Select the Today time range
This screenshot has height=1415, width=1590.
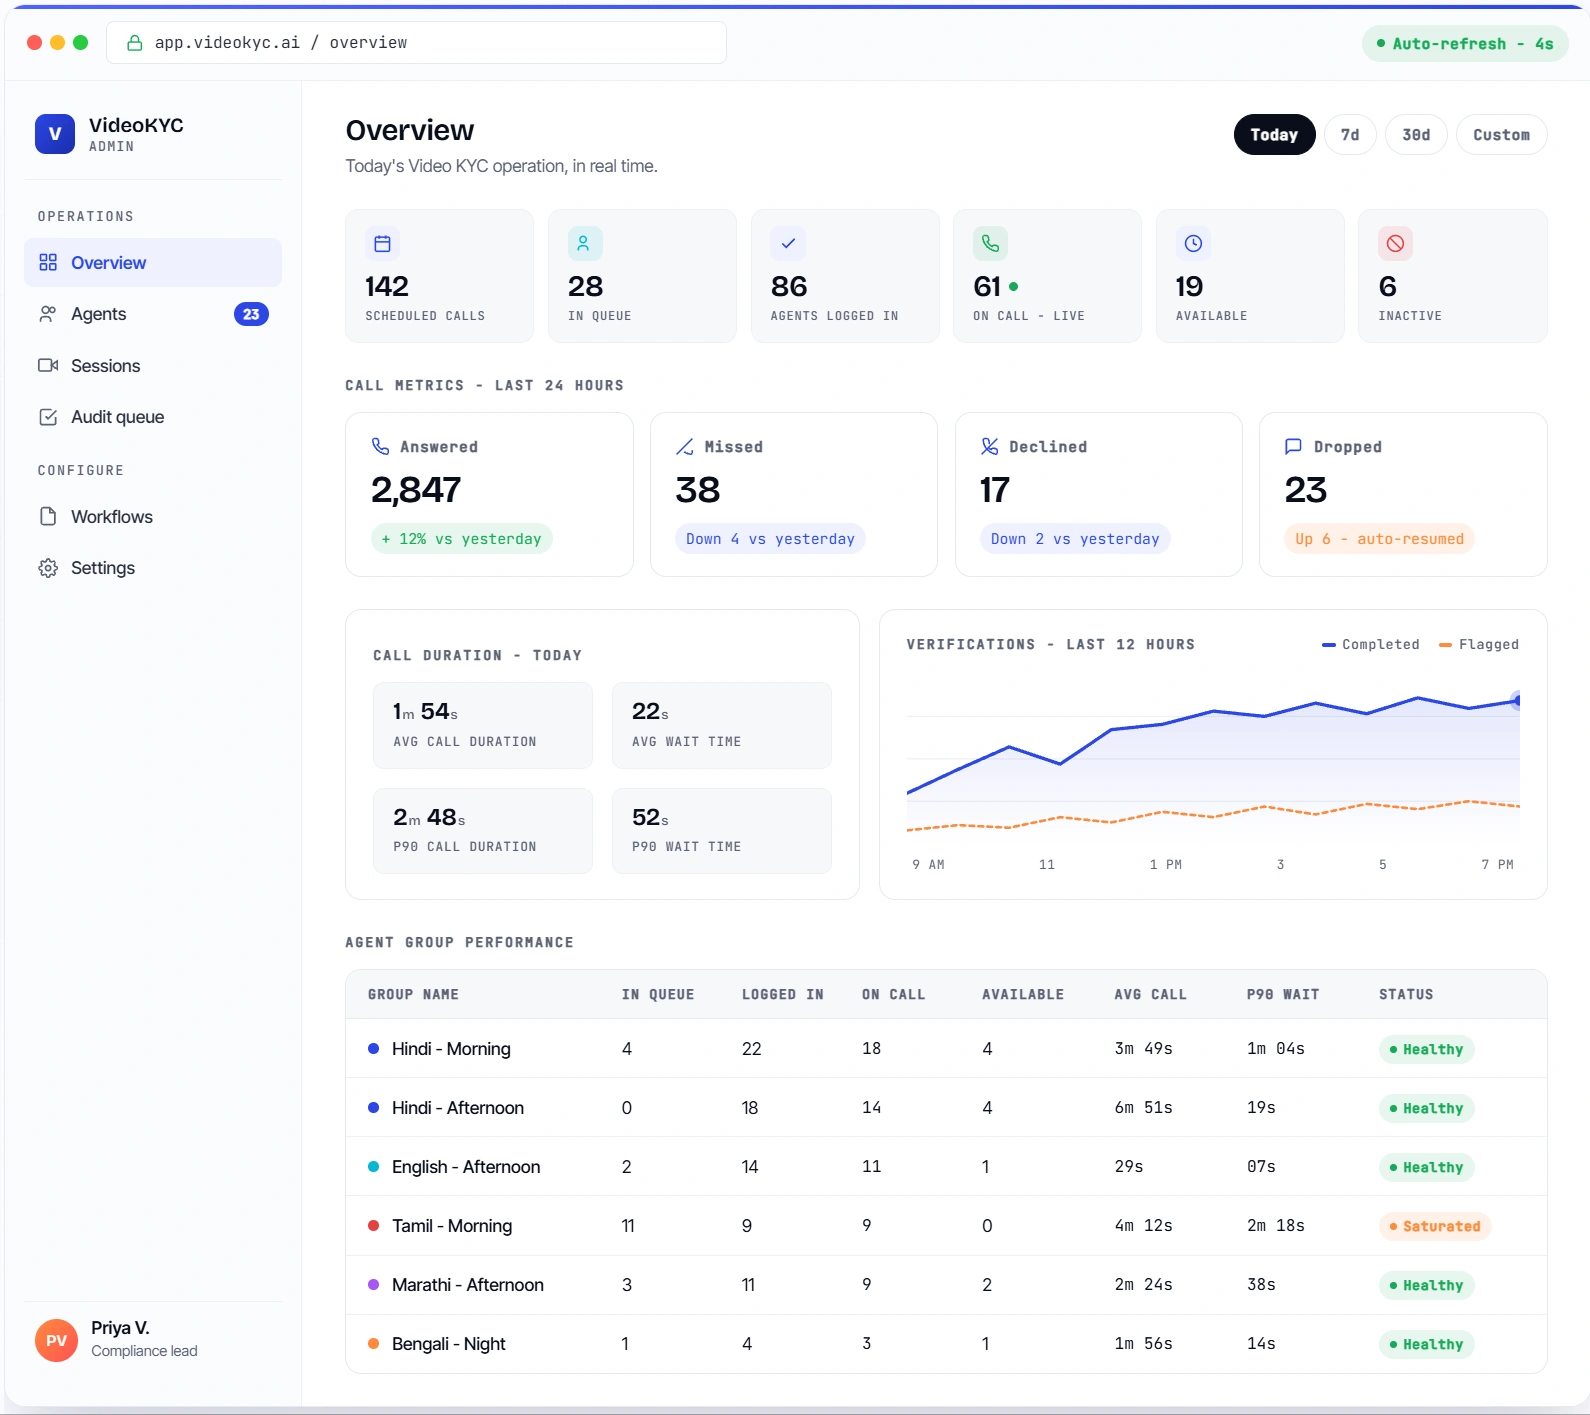[1274, 135]
